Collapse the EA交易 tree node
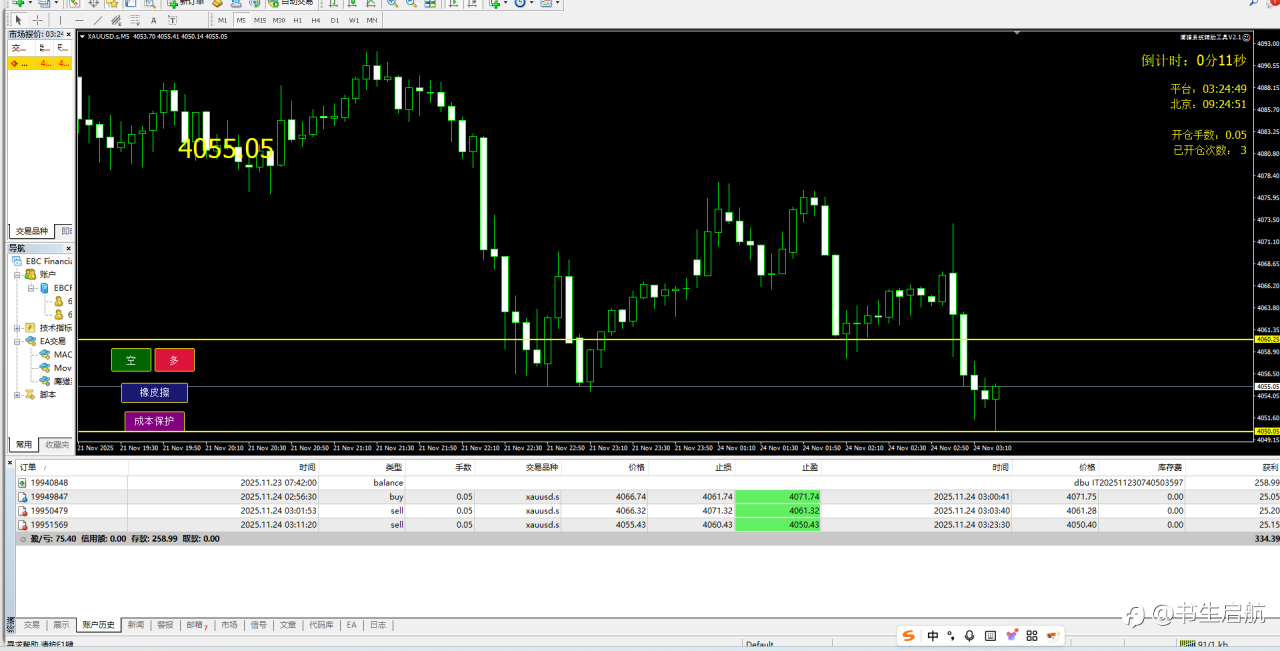 click(17, 341)
